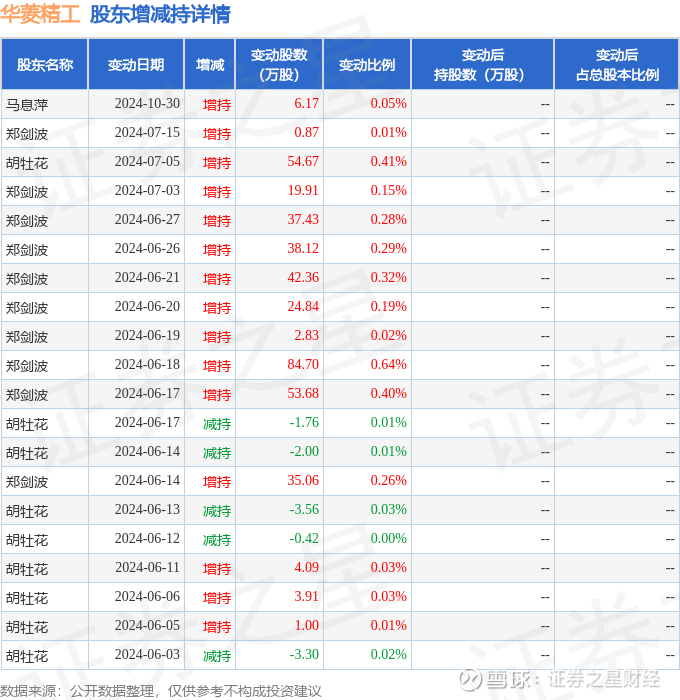Click the share value -3.30
The image size is (680, 700).
pos(304,655)
